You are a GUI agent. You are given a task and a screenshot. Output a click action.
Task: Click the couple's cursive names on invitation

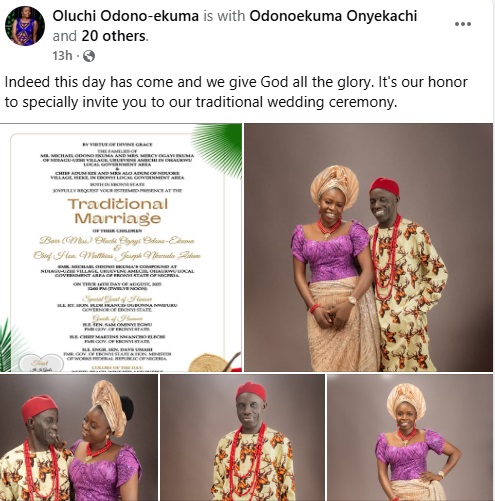(117, 248)
